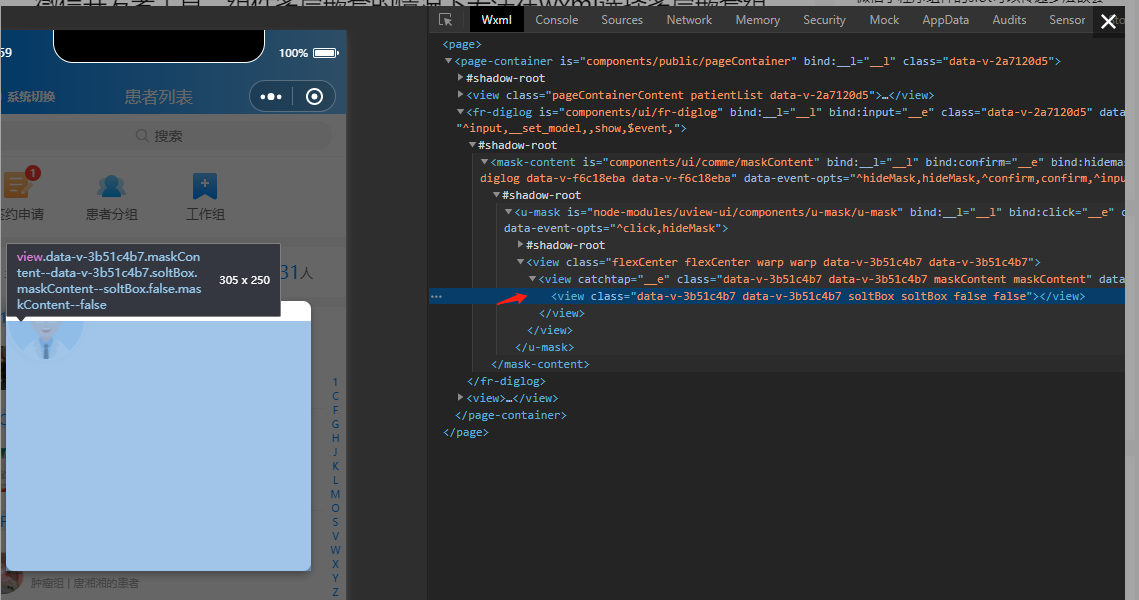Jump to letter W in index
Screen dimensions: 1139x600
pos(336,550)
